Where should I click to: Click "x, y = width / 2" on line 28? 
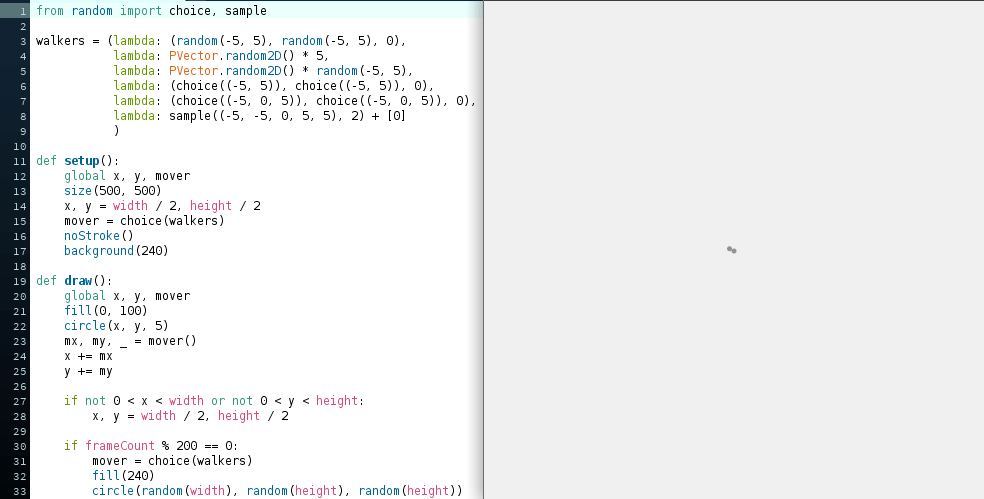[x=148, y=416]
